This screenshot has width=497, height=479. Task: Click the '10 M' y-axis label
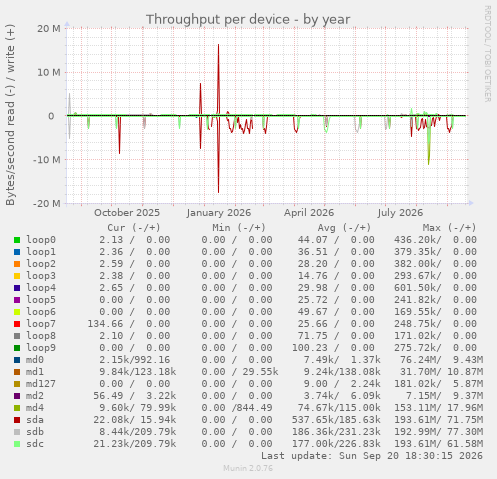(x=49, y=72)
